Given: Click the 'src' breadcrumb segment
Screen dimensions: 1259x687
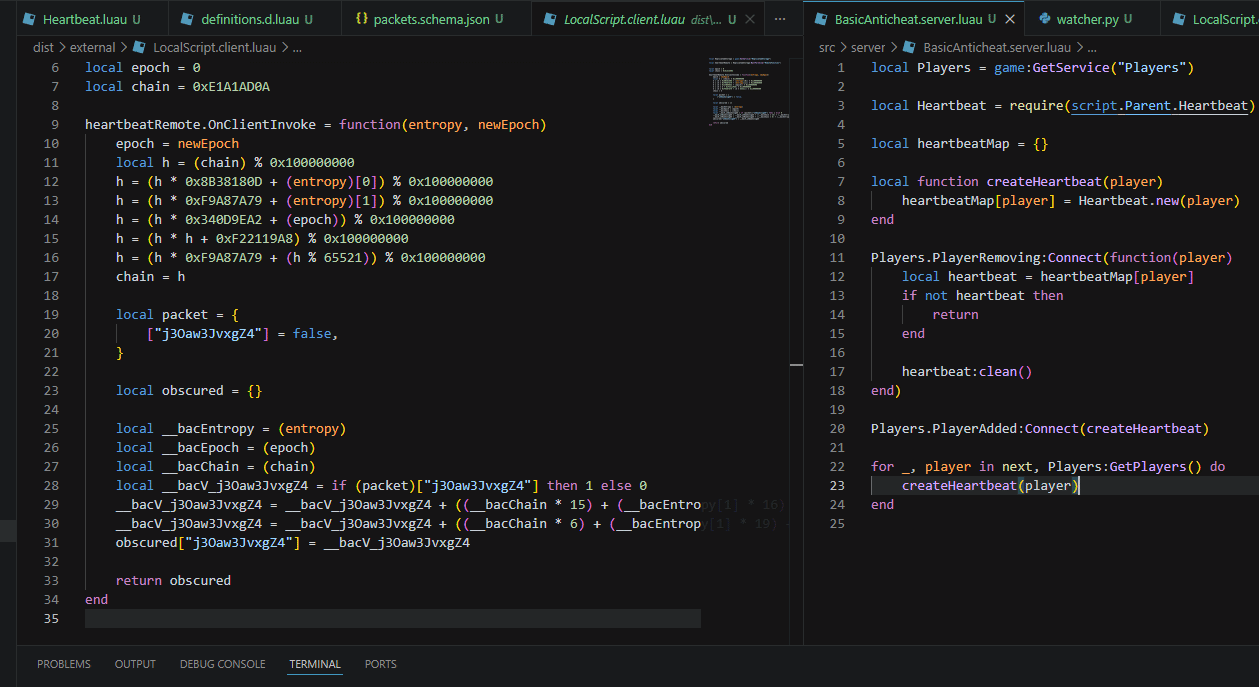Looking at the screenshot, I should point(827,47).
